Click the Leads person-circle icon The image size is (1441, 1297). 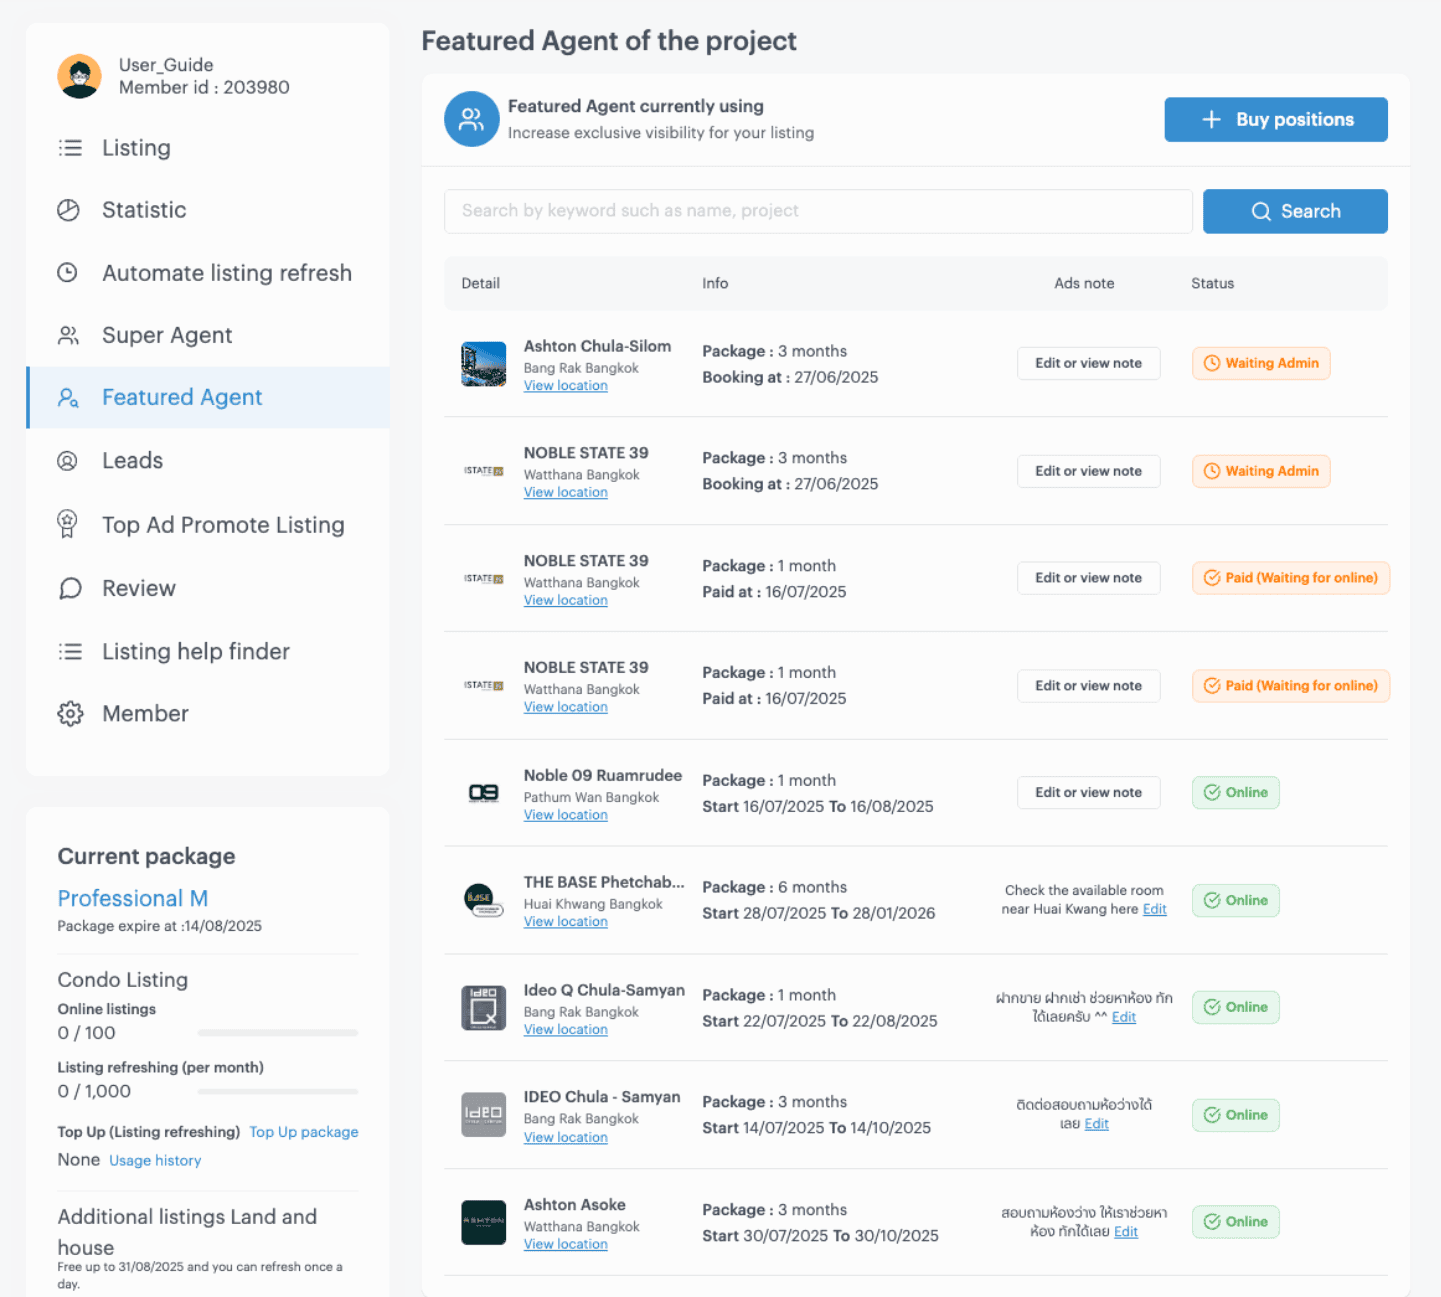(x=67, y=461)
